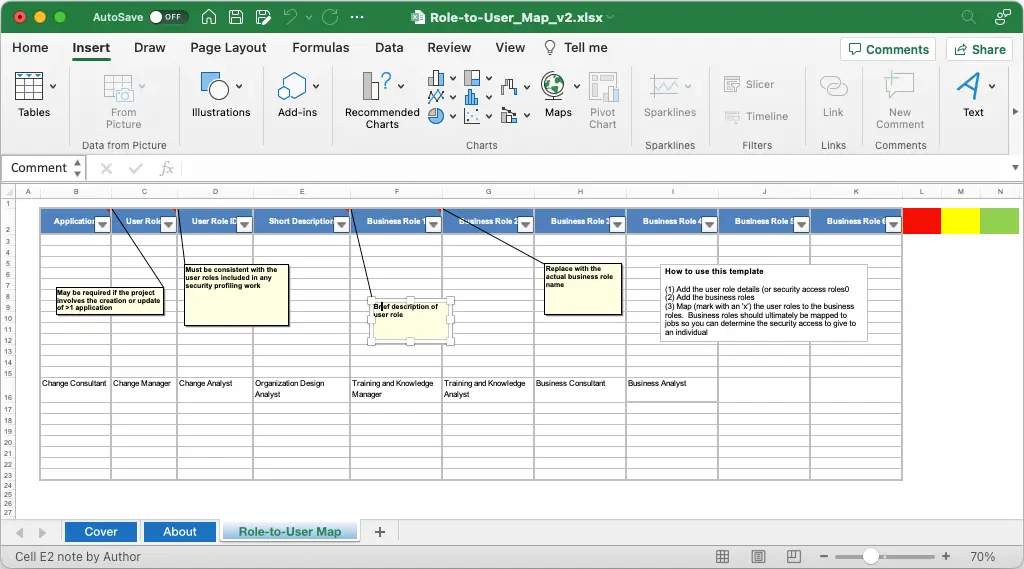
Task: Open the Home icon in title bar
Action: 209,17
